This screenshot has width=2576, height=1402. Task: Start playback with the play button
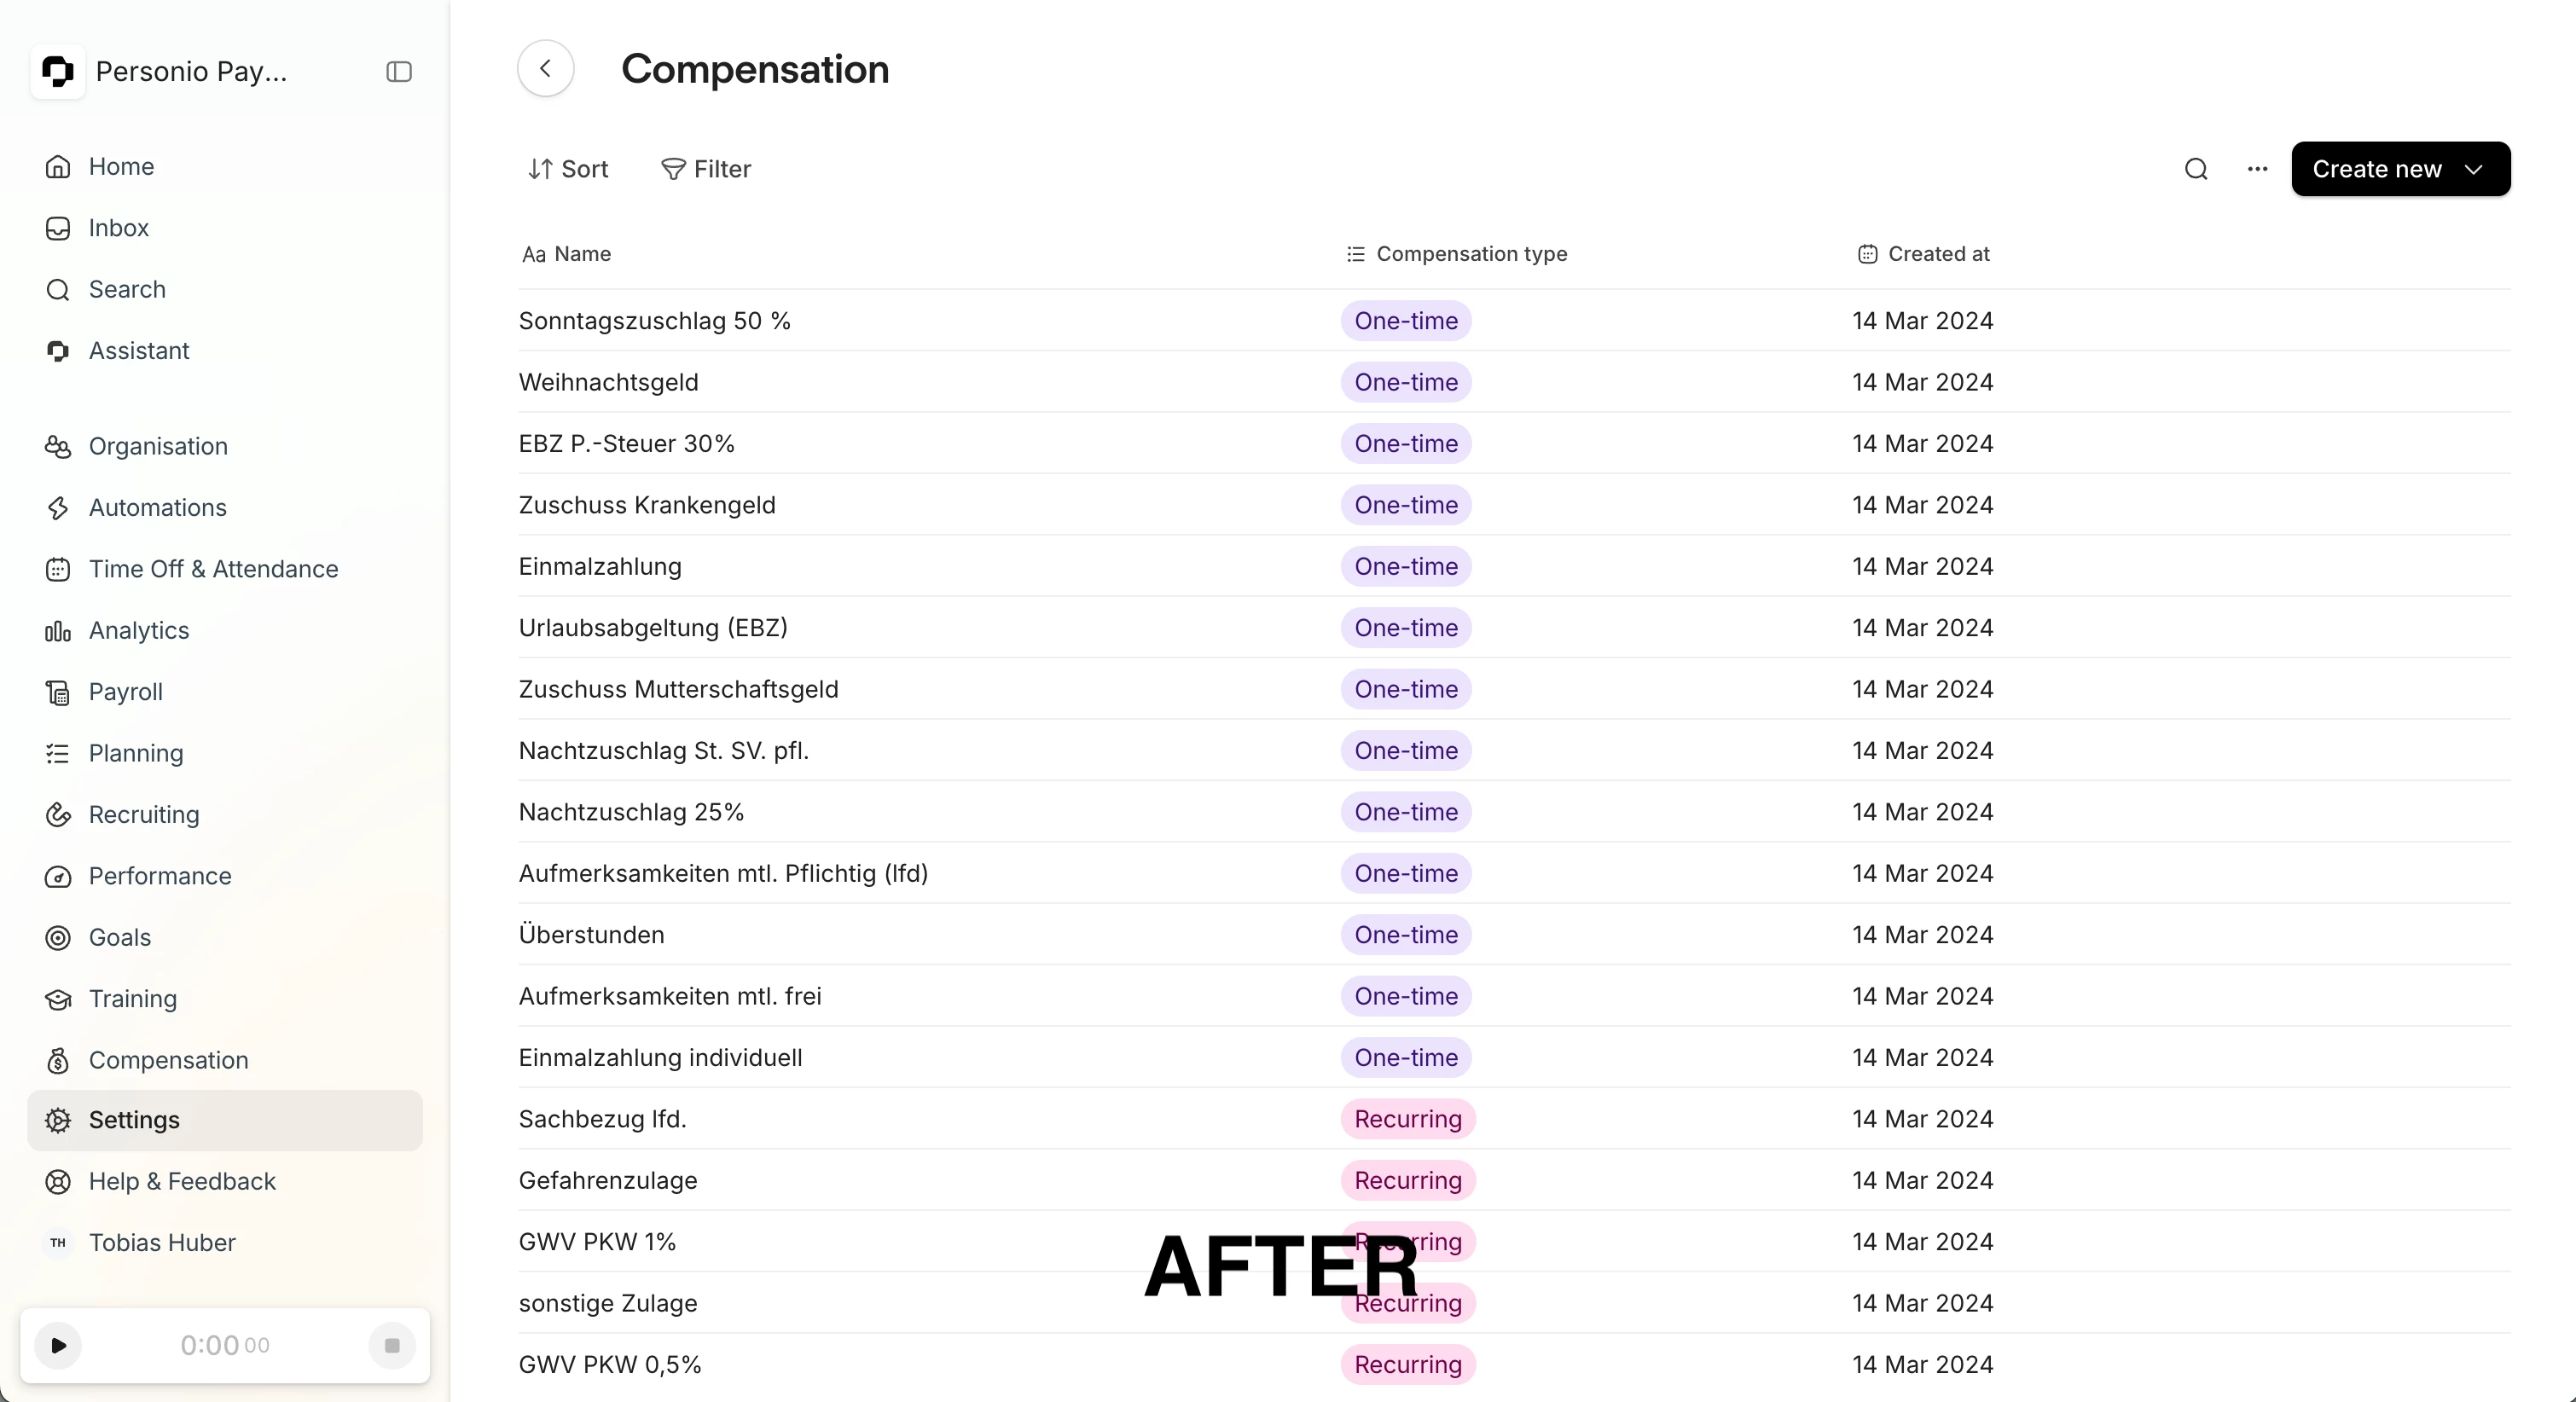58,1345
